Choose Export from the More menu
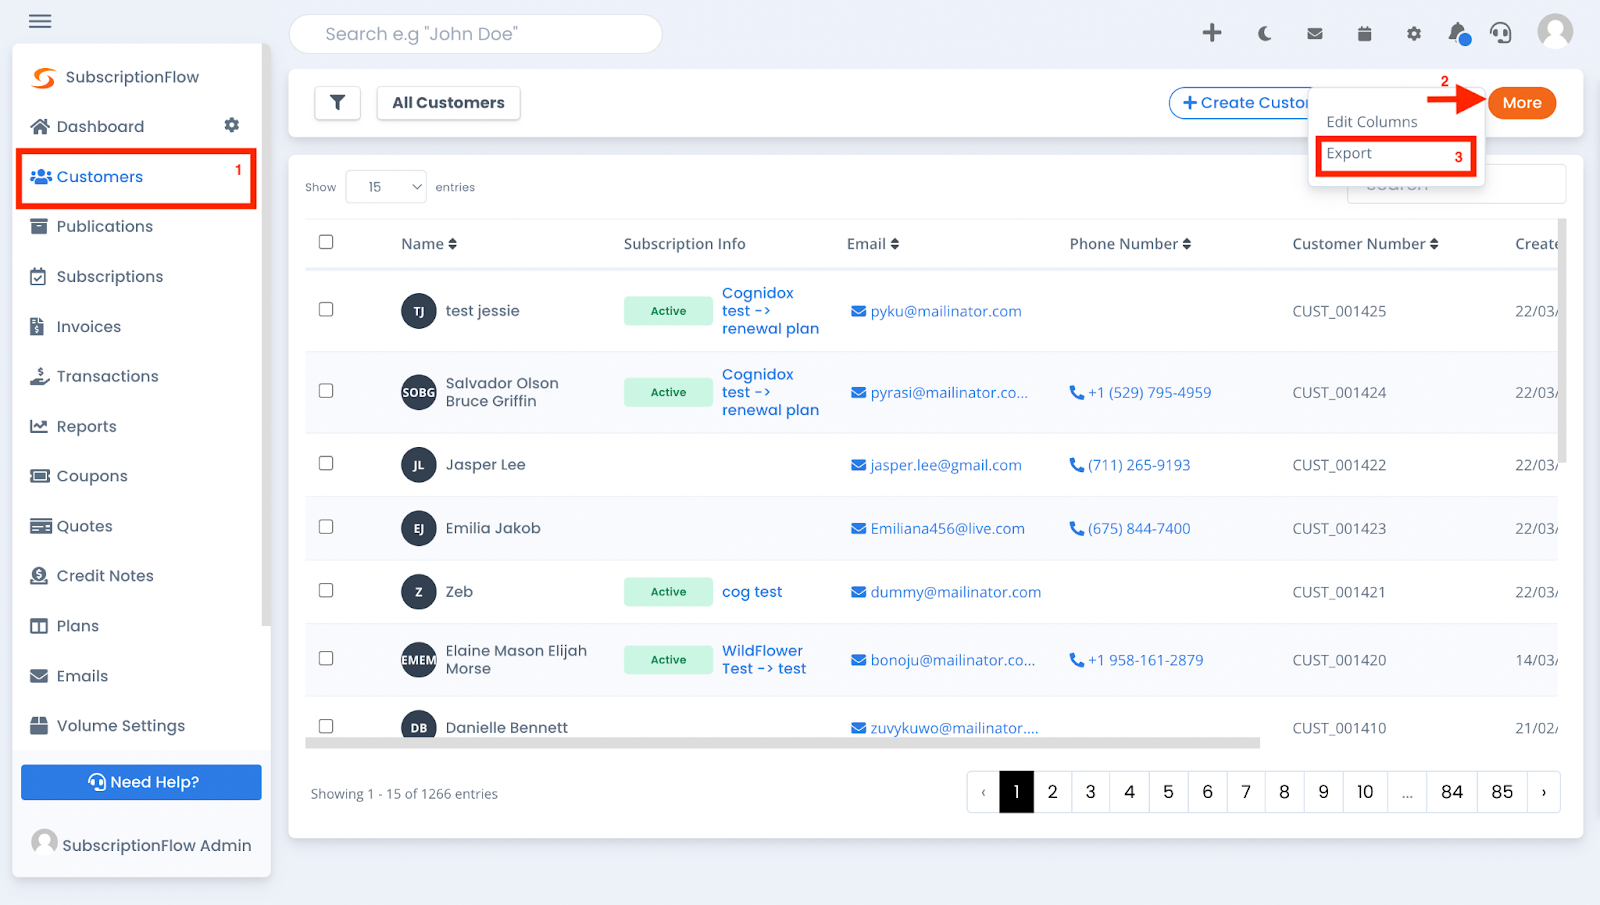 [x=1351, y=153]
